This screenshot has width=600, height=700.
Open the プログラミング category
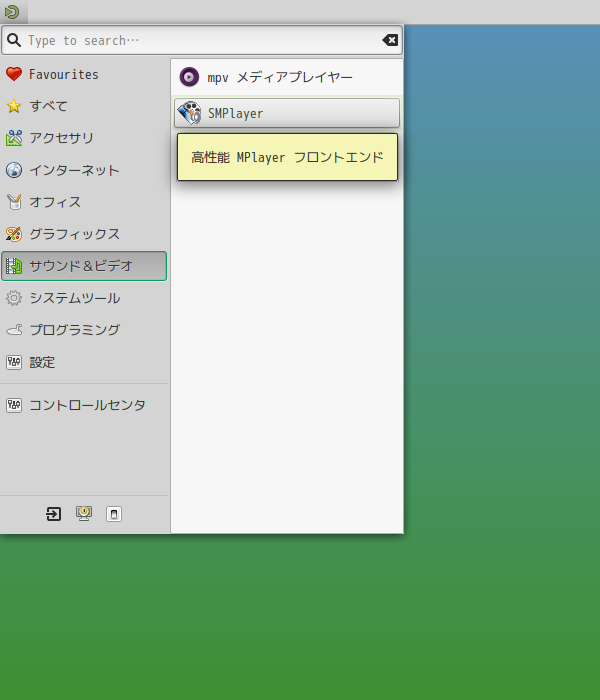pyautogui.click(x=84, y=330)
